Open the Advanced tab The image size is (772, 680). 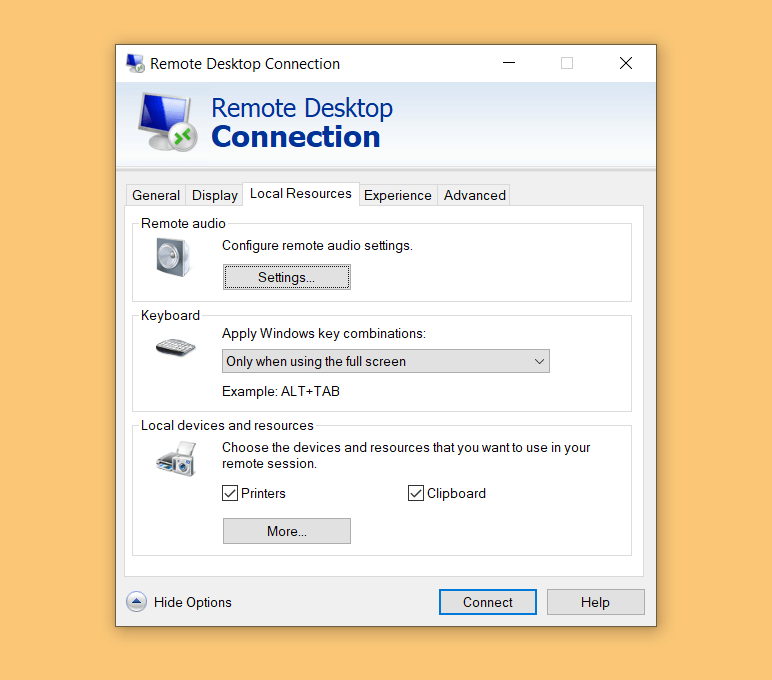(x=474, y=195)
